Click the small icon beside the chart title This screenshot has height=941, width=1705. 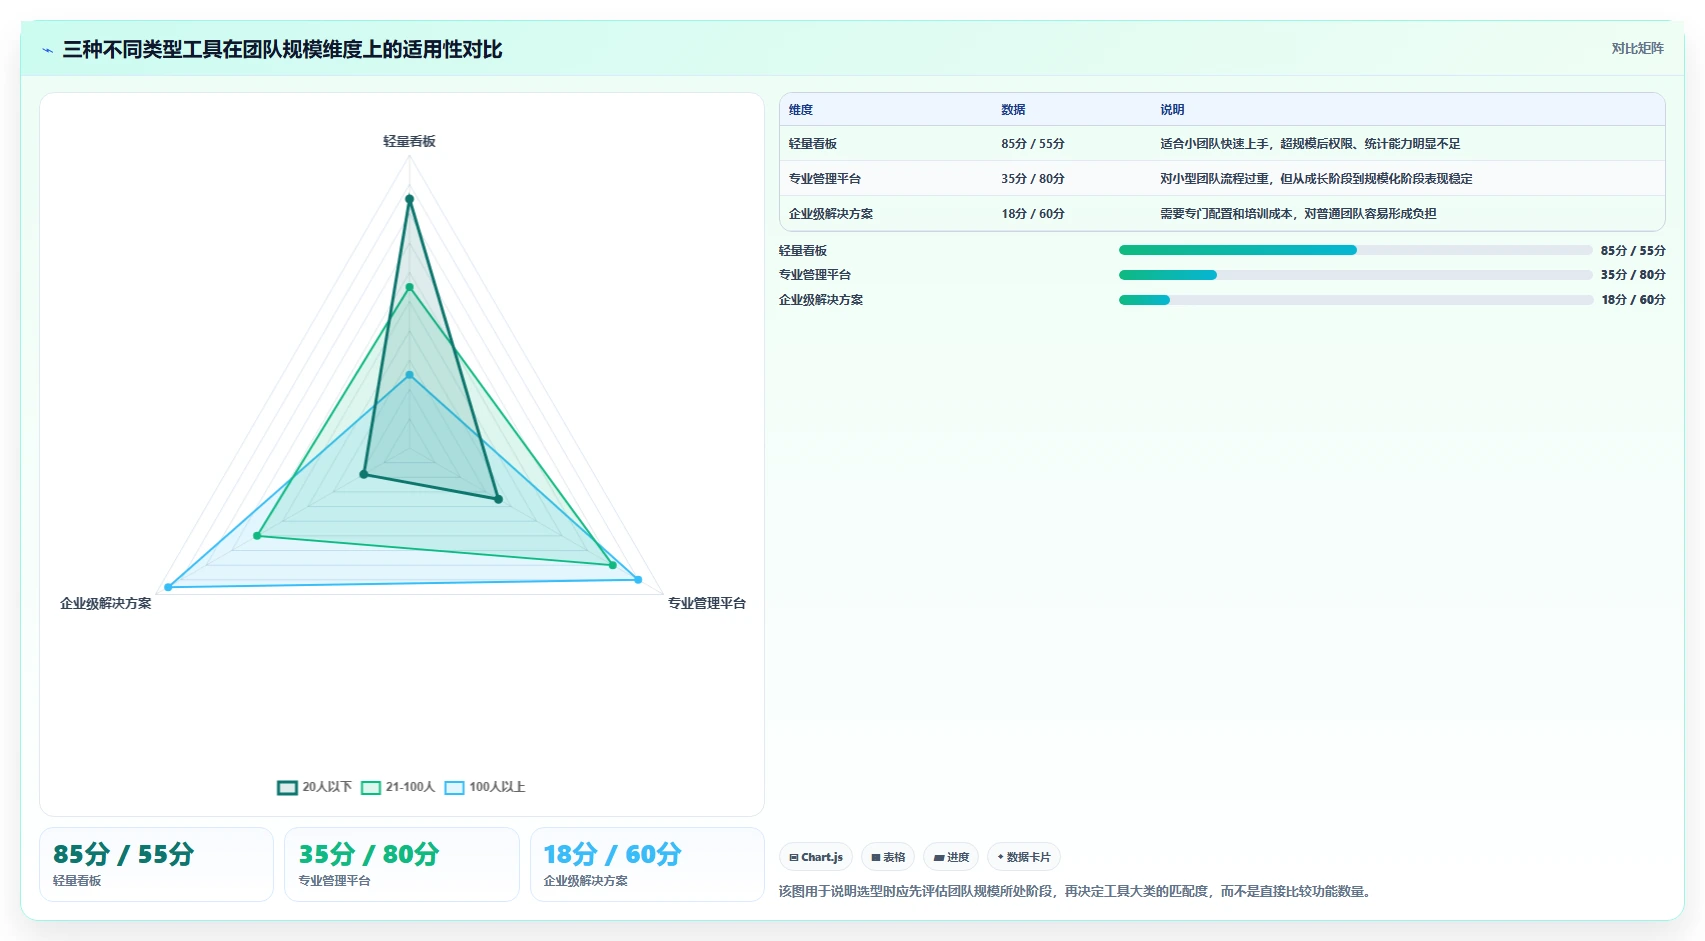[x=47, y=50]
